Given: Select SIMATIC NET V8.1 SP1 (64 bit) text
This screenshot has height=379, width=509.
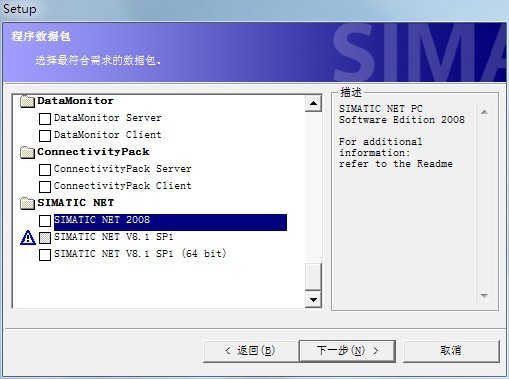Looking at the screenshot, I should [140, 254].
